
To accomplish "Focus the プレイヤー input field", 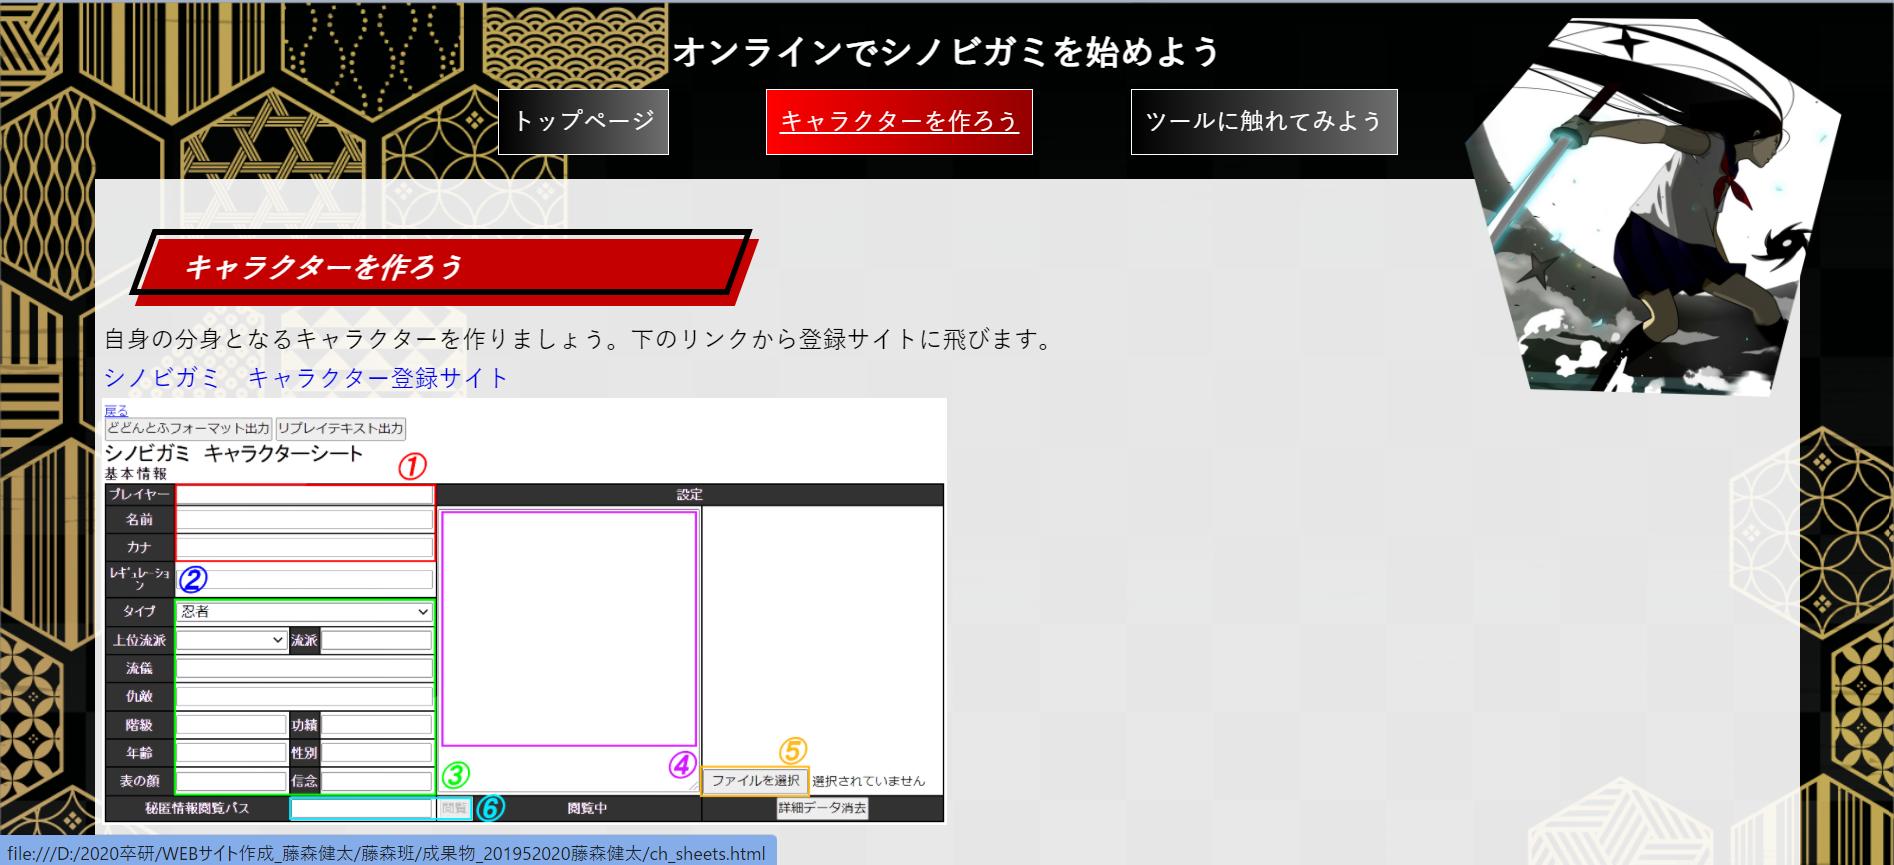I will tap(305, 494).
